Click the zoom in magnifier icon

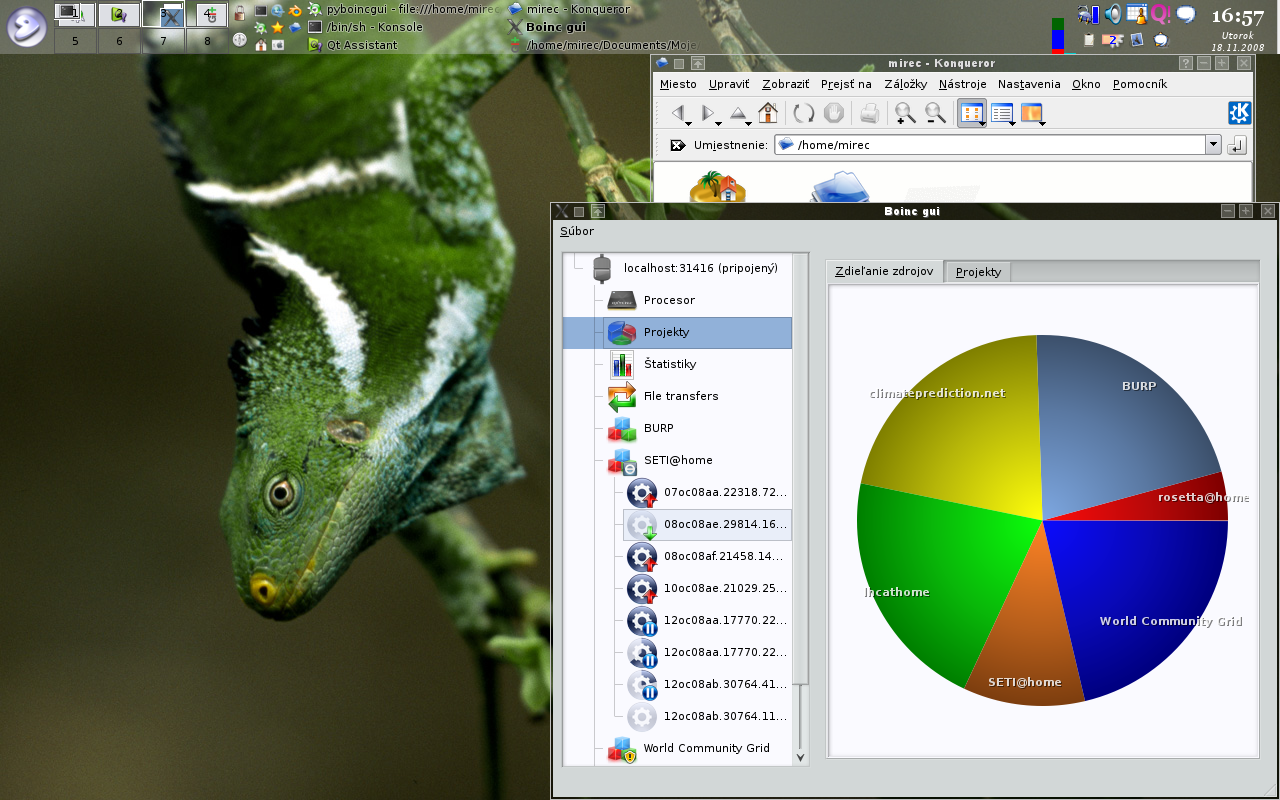(x=905, y=113)
